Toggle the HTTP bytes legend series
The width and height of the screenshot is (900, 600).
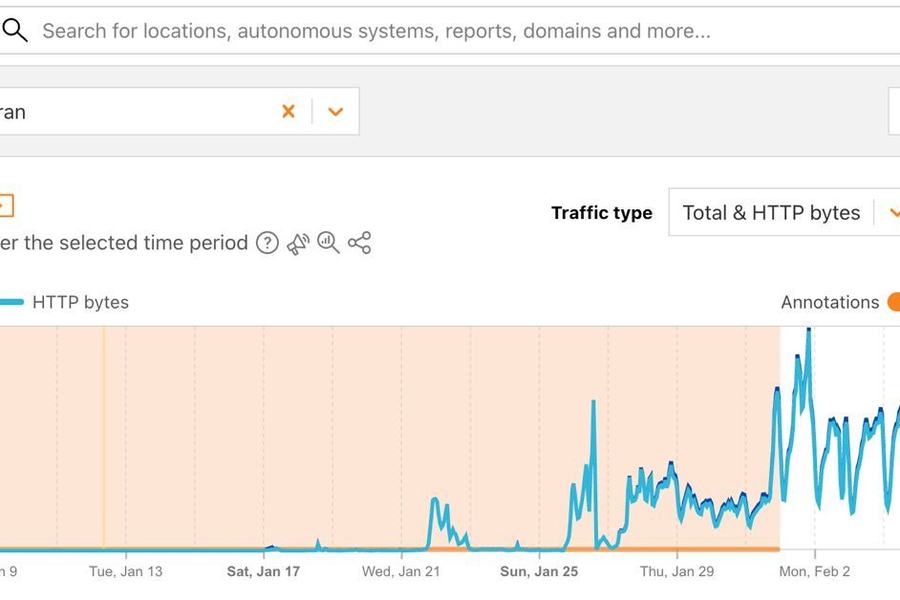tap(64, 302)
